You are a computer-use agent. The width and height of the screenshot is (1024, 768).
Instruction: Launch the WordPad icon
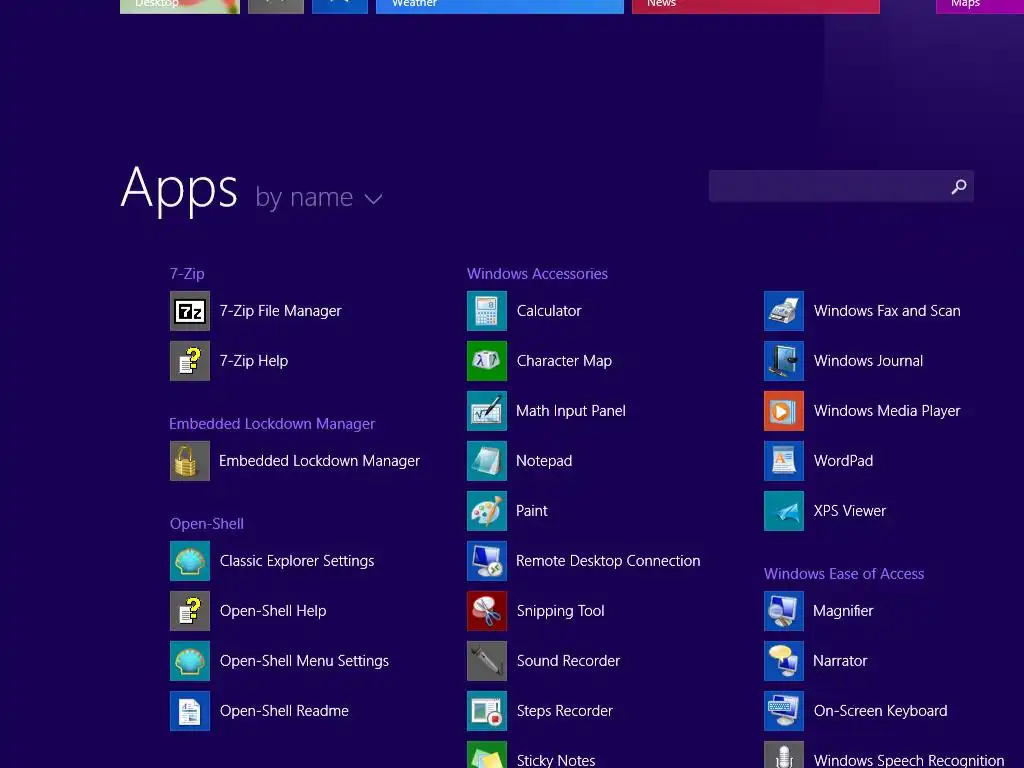[784, 460]
